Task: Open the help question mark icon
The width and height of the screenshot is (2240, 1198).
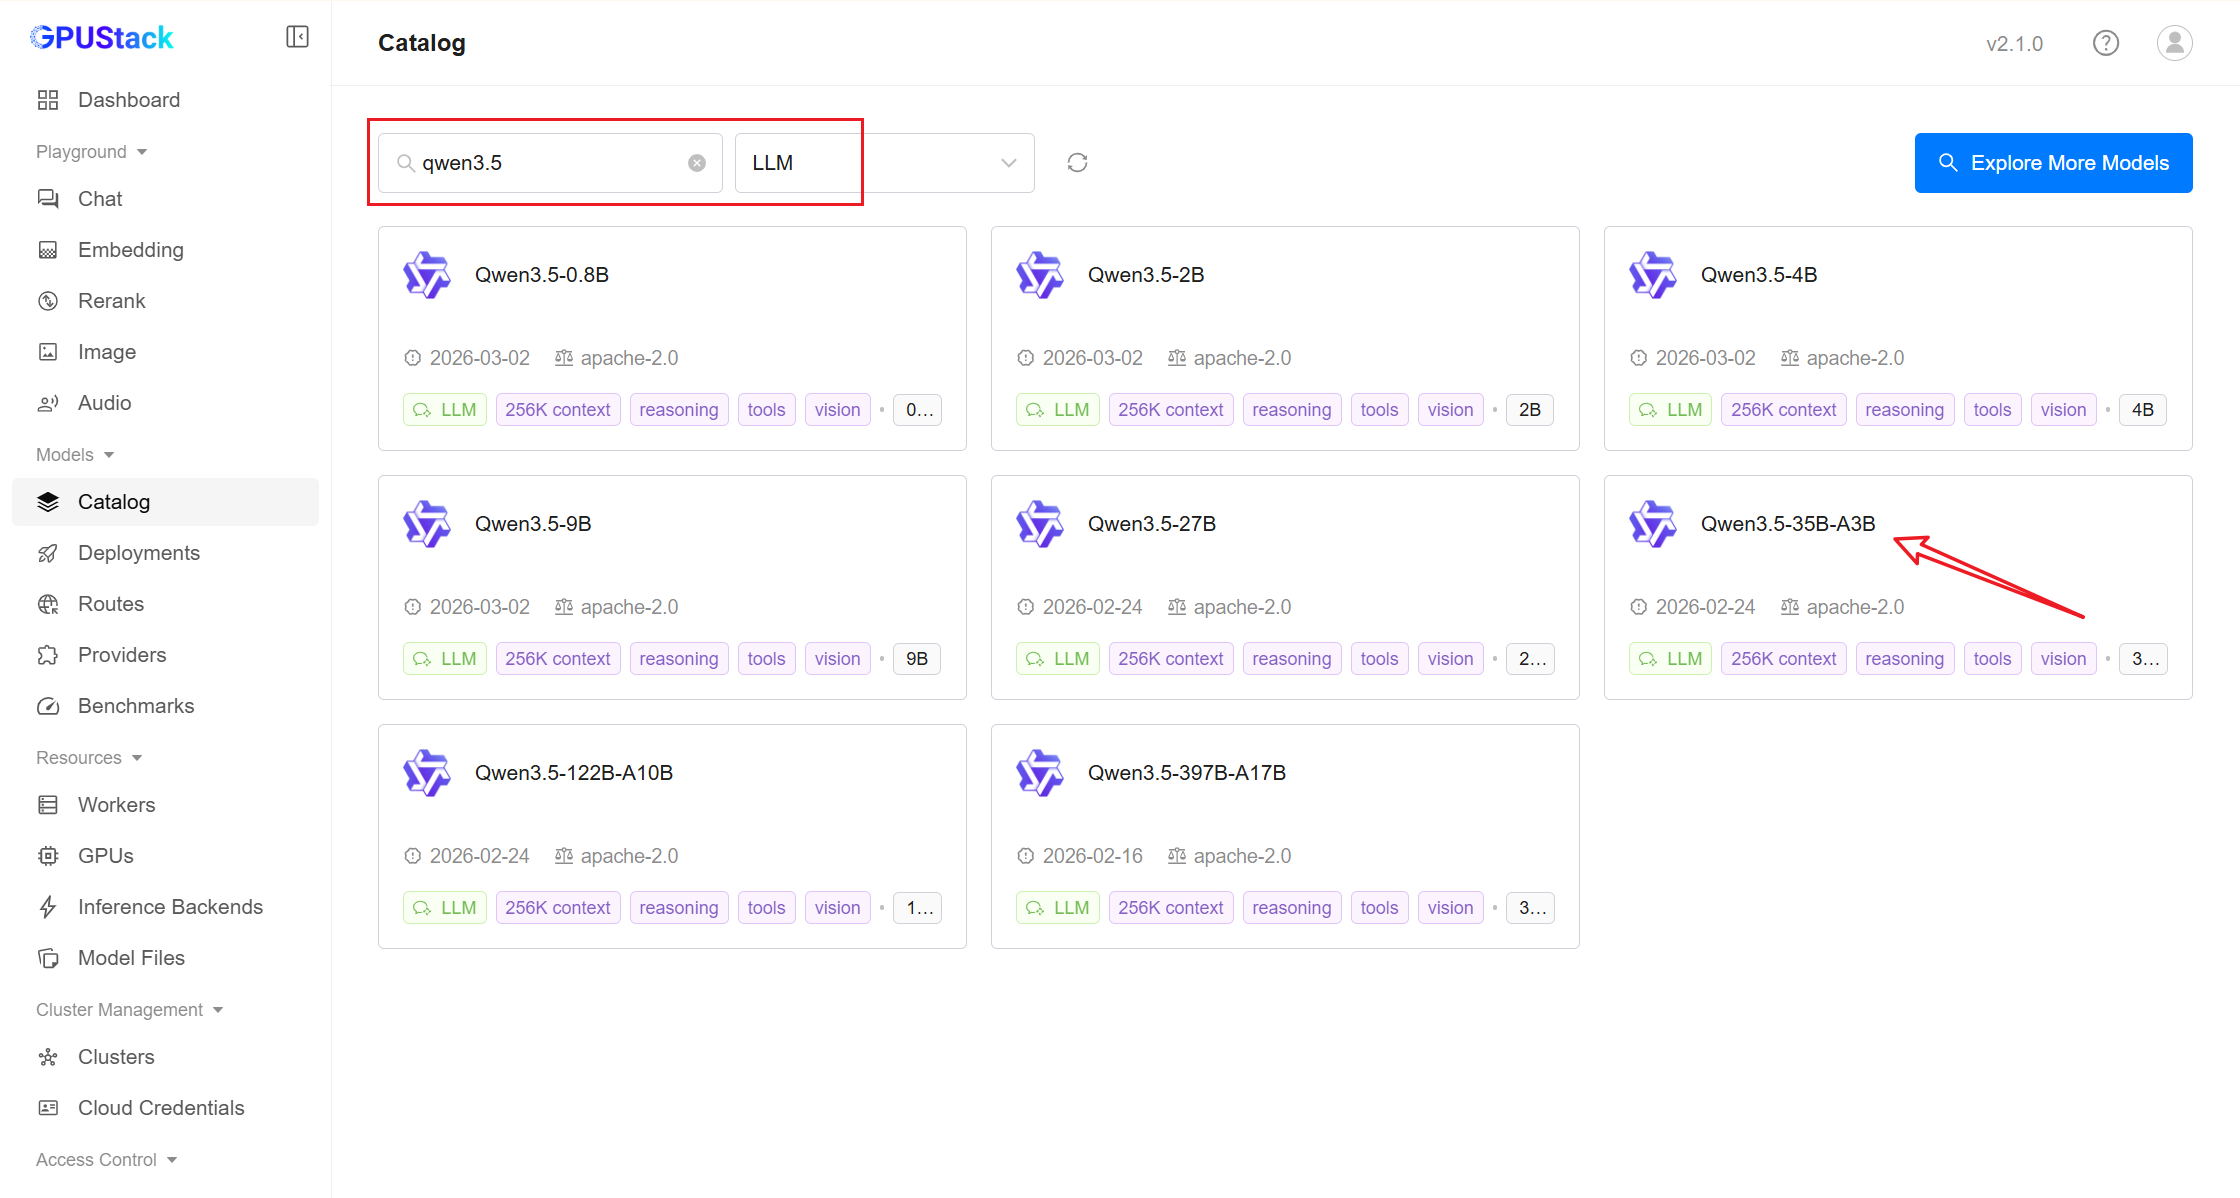Action: [2106, 43]
